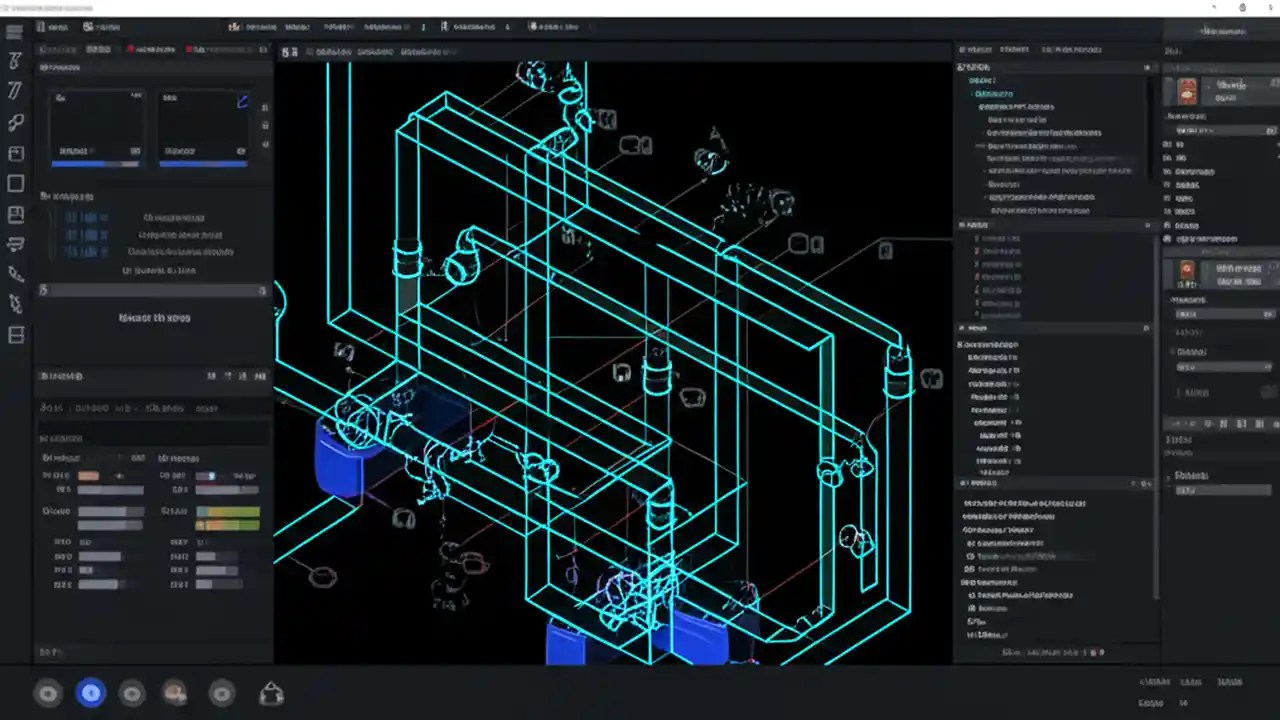The image size is (1280, 720).
Task: Click the long search input bar above the preview message
Action: 152,290
